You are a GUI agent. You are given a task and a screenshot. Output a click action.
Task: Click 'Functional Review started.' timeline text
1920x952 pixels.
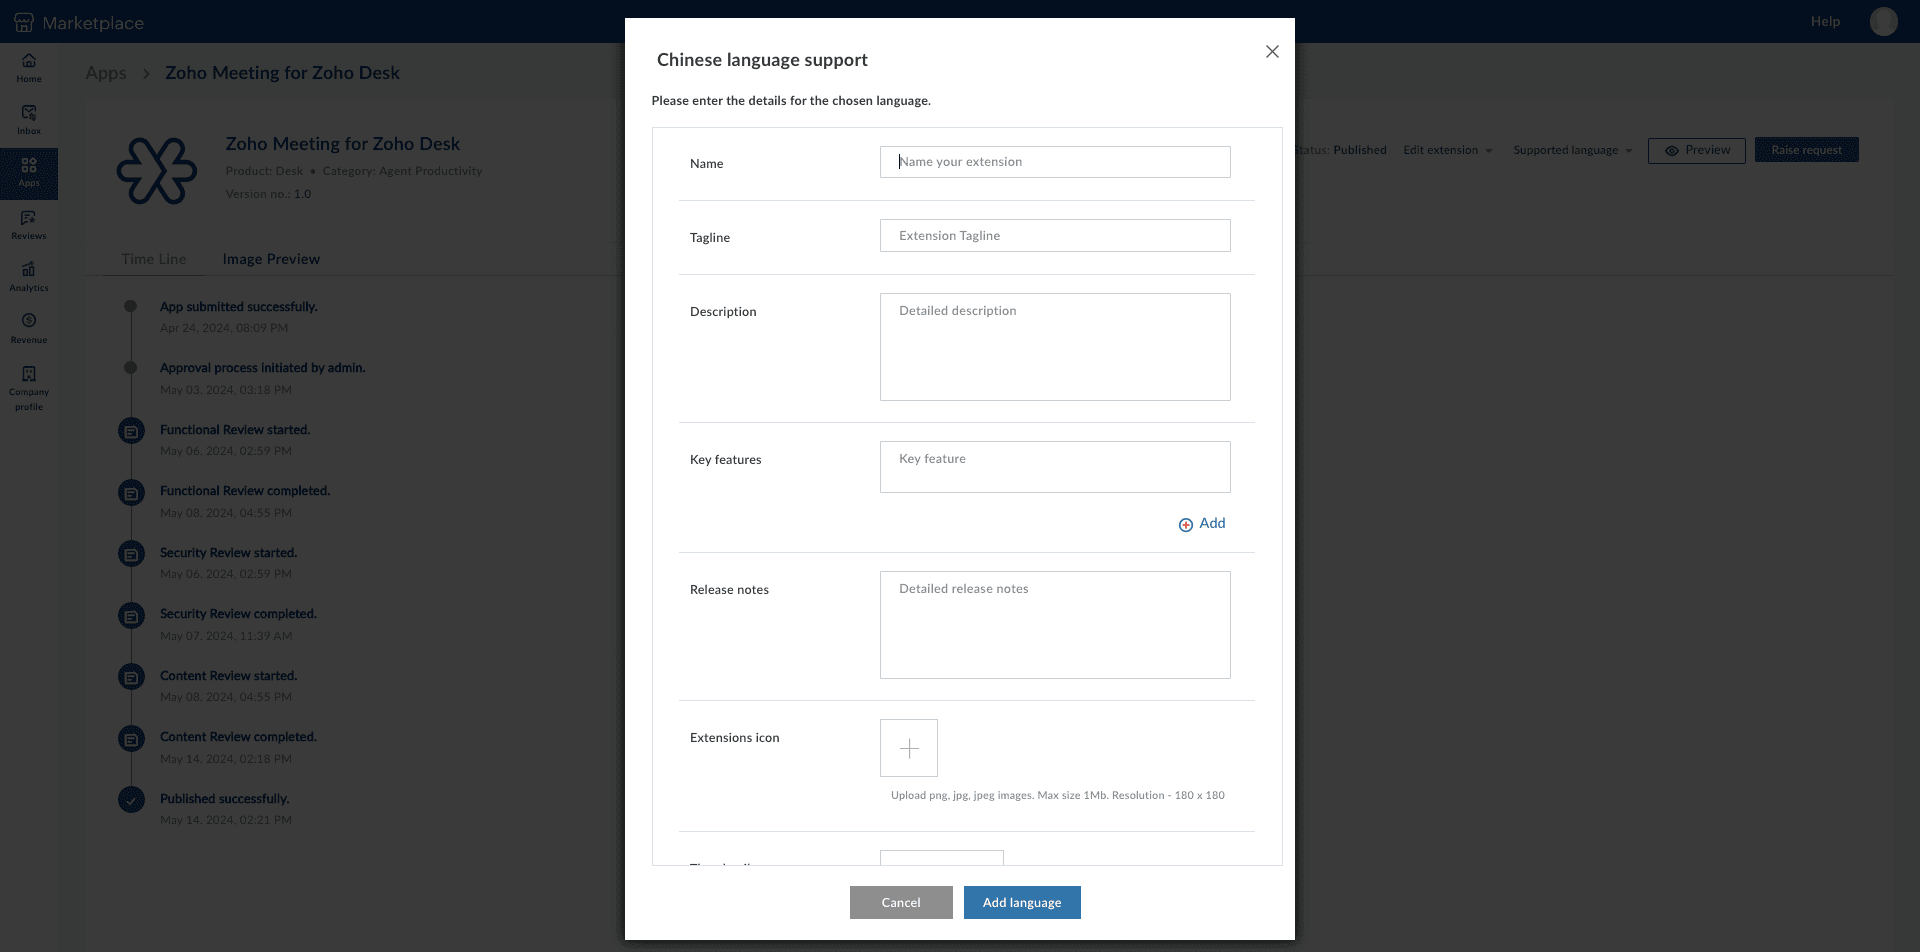pyautogui.click(x=235, y=430)
